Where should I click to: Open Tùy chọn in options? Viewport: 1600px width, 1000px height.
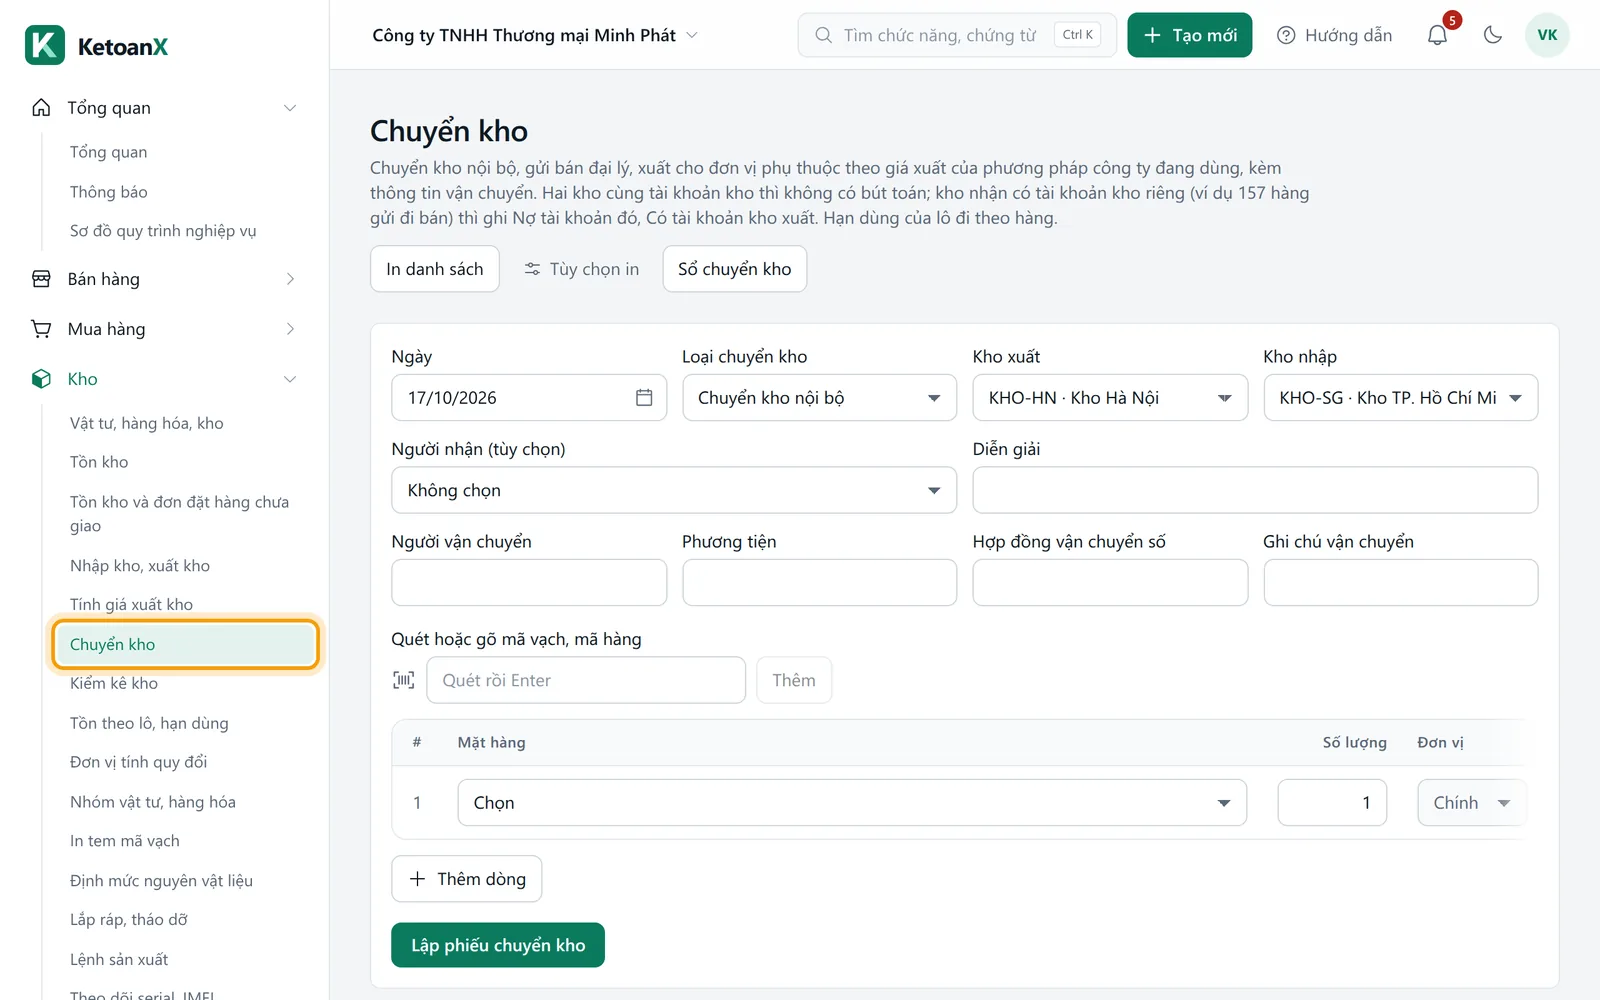pyautogui.click(x=582, y=269)
